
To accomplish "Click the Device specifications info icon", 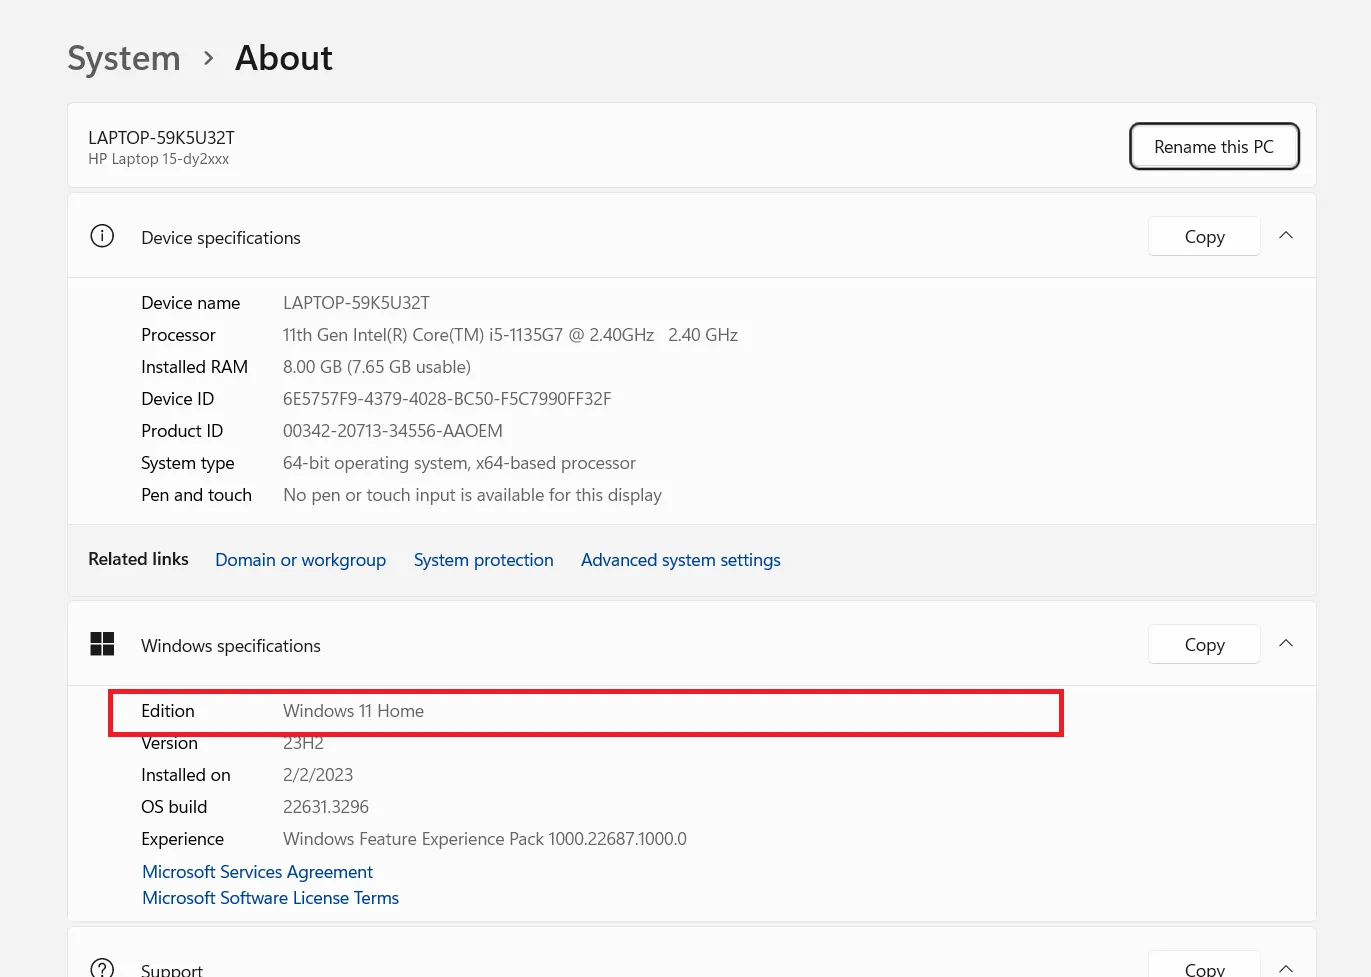I will click(x=102, y=236).
